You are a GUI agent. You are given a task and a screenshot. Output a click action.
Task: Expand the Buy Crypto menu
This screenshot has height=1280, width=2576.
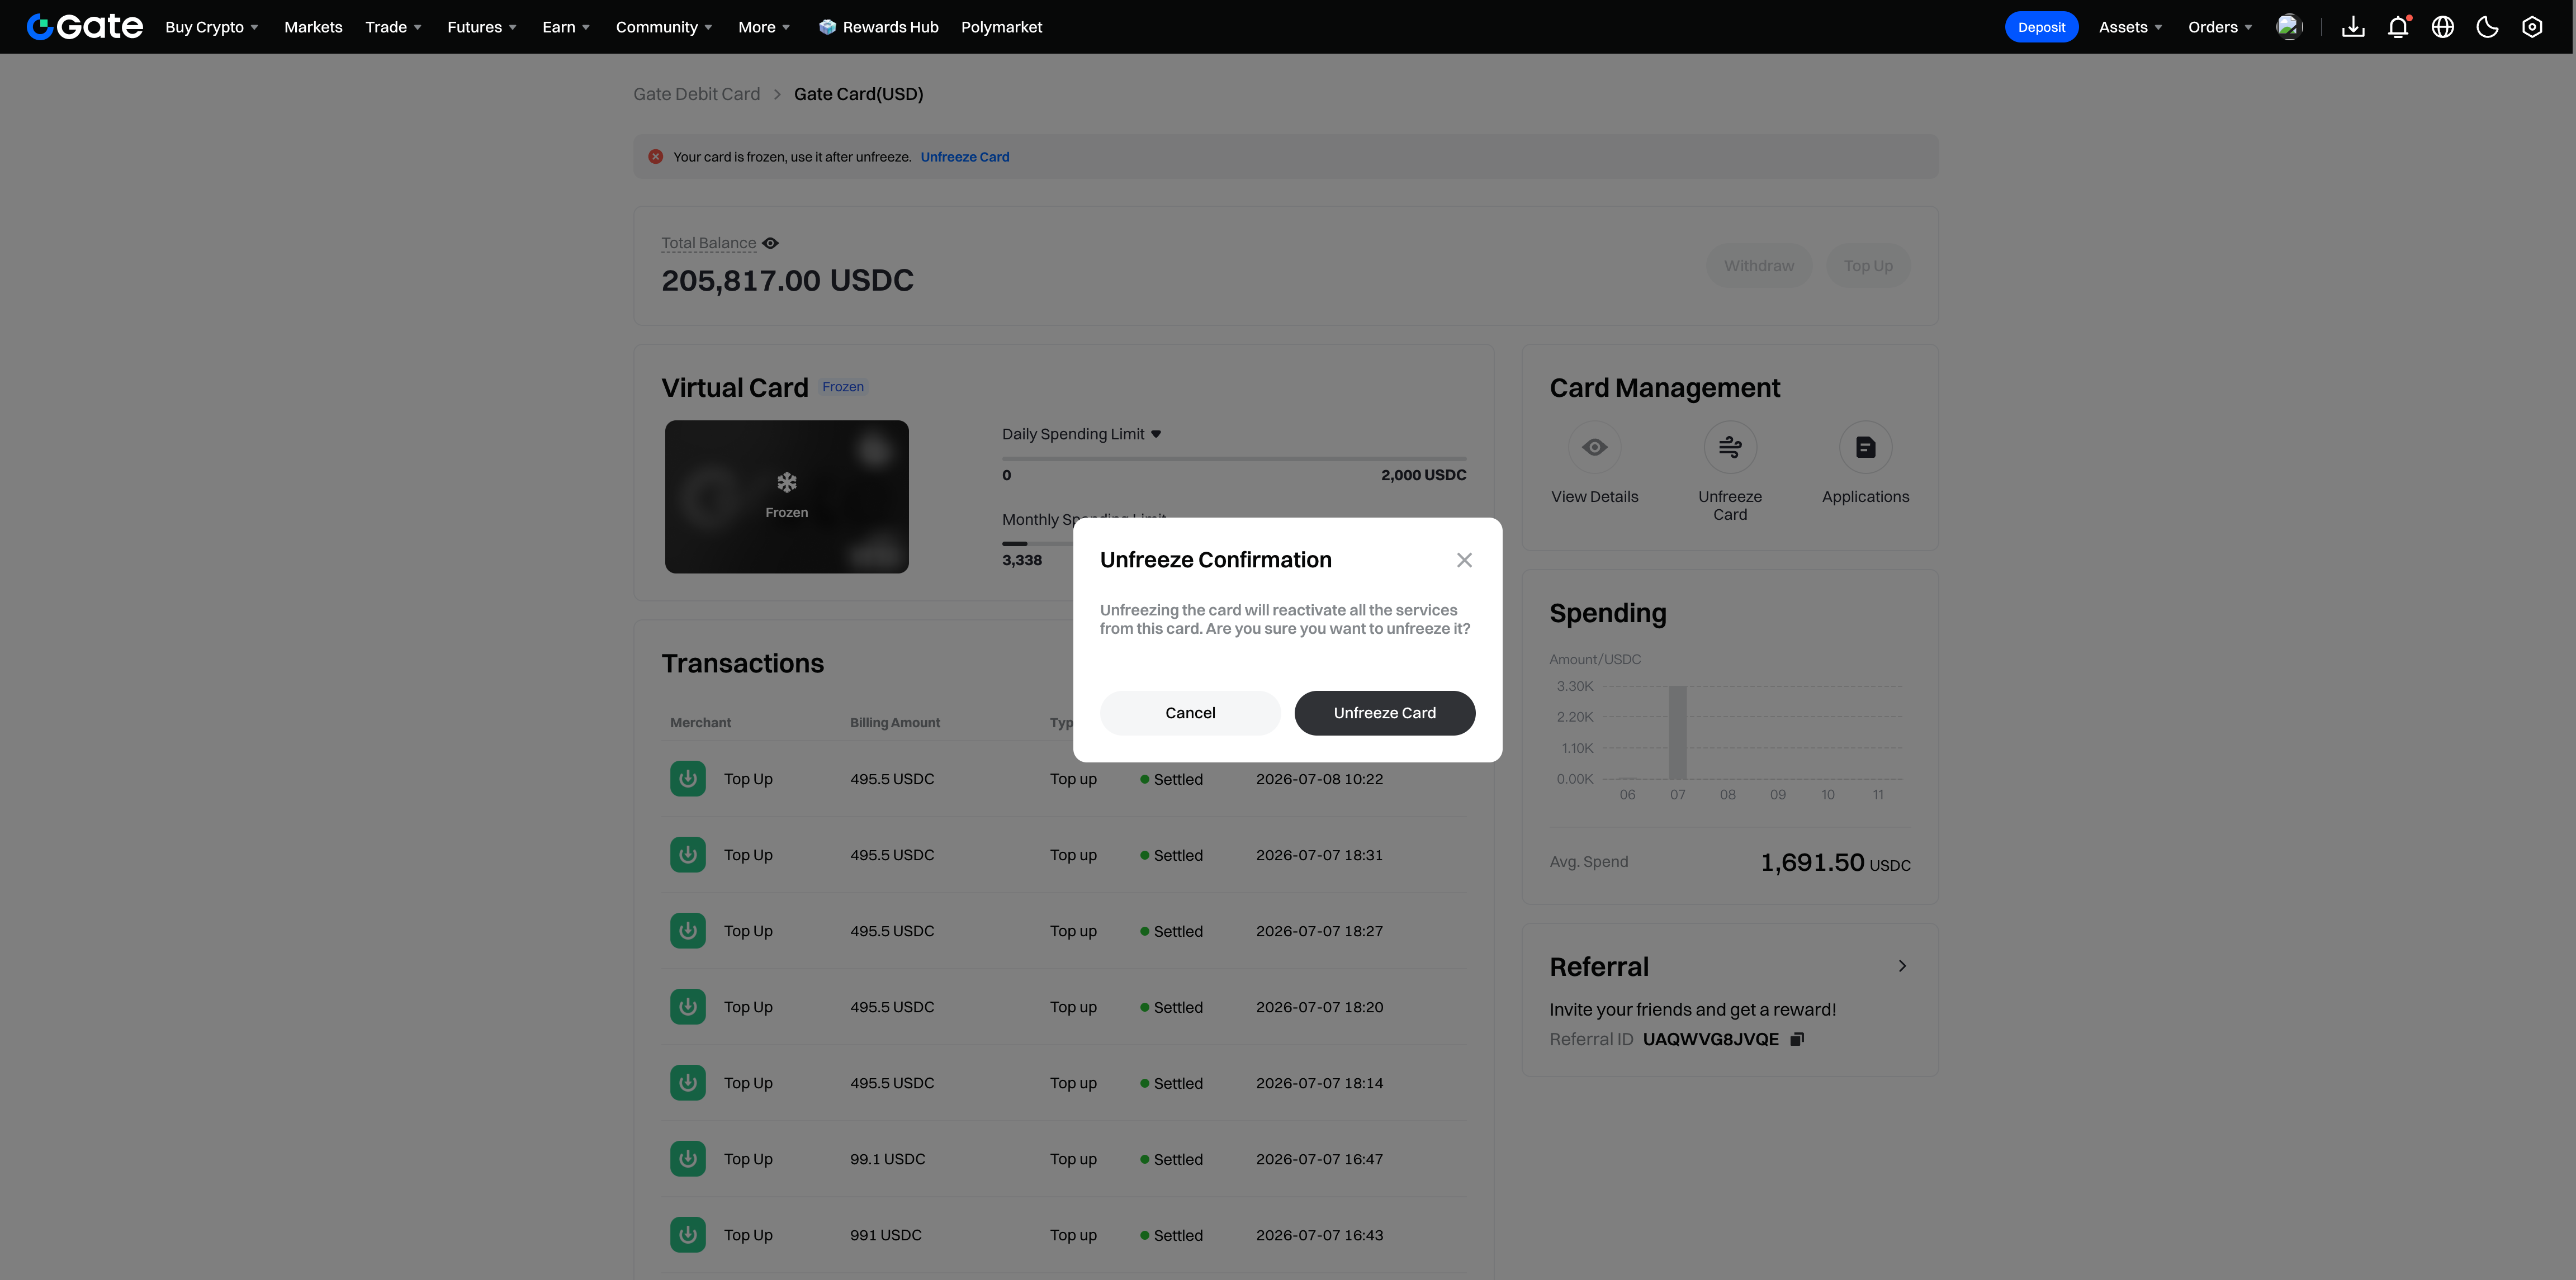pos(212,27)
